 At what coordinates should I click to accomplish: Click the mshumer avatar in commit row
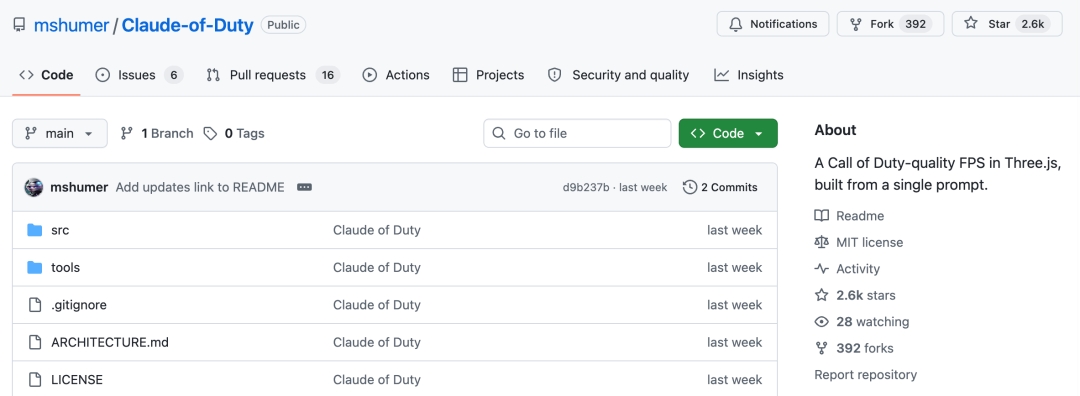[x=34, y=187]
